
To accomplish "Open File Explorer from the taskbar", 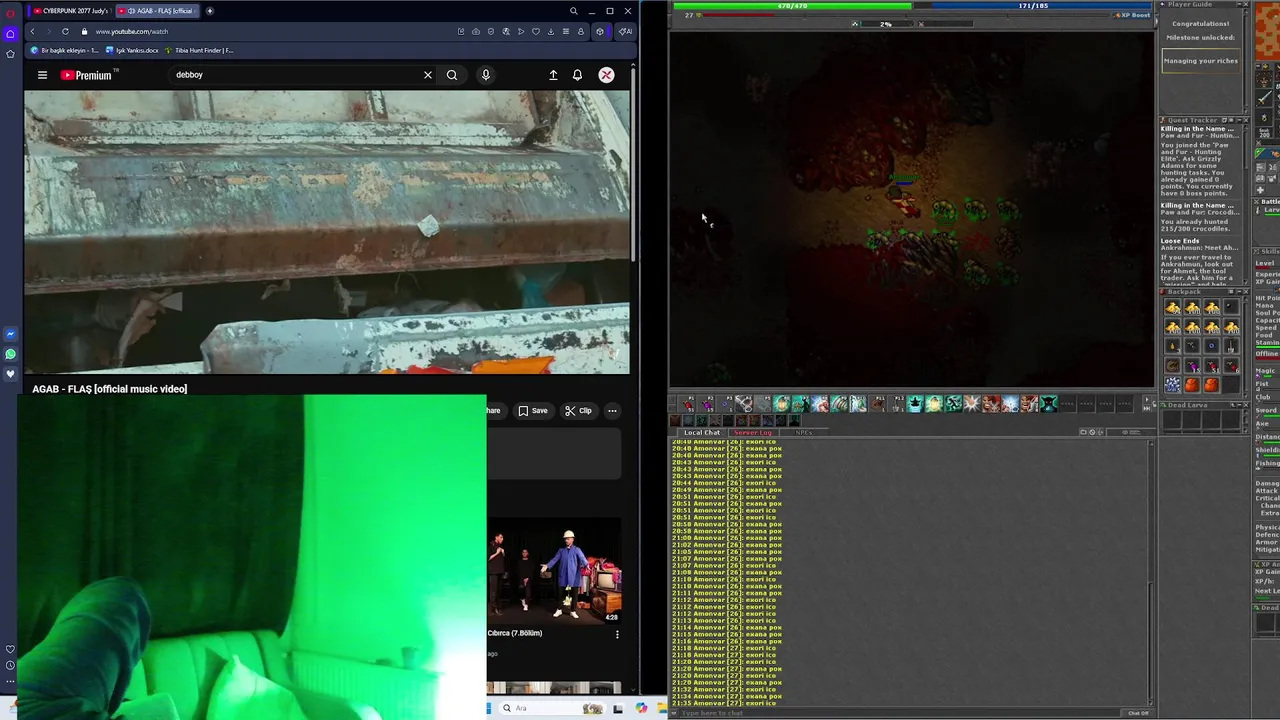I will tap(662, 708).
